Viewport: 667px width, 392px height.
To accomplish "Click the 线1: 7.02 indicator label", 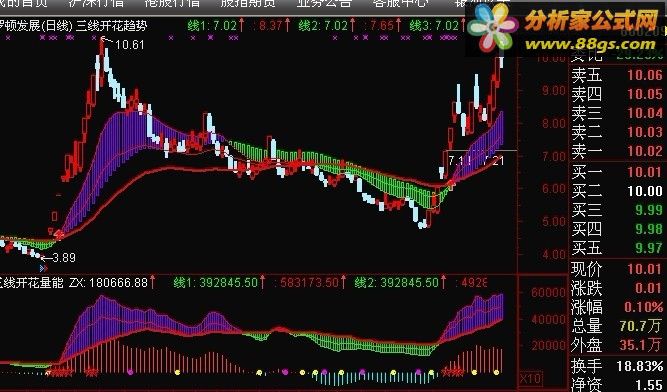I will point(212,26).
